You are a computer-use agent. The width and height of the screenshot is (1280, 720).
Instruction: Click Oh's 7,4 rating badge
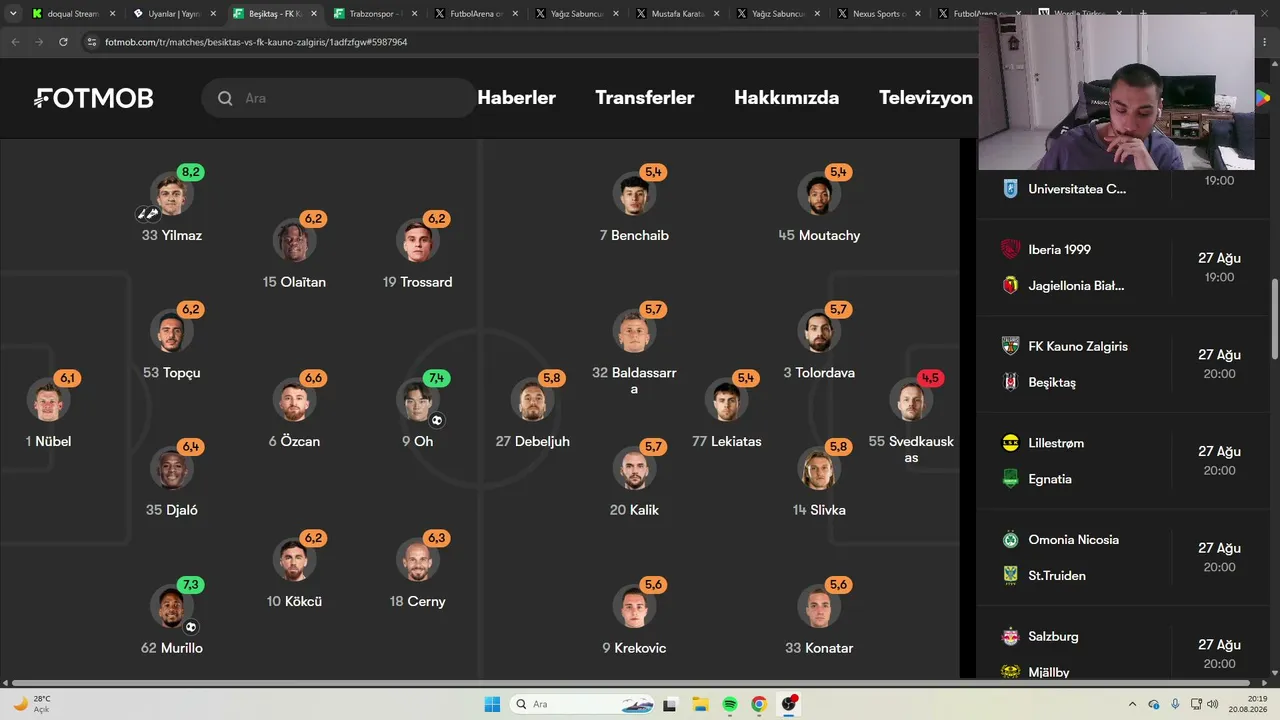click(436, 378)
